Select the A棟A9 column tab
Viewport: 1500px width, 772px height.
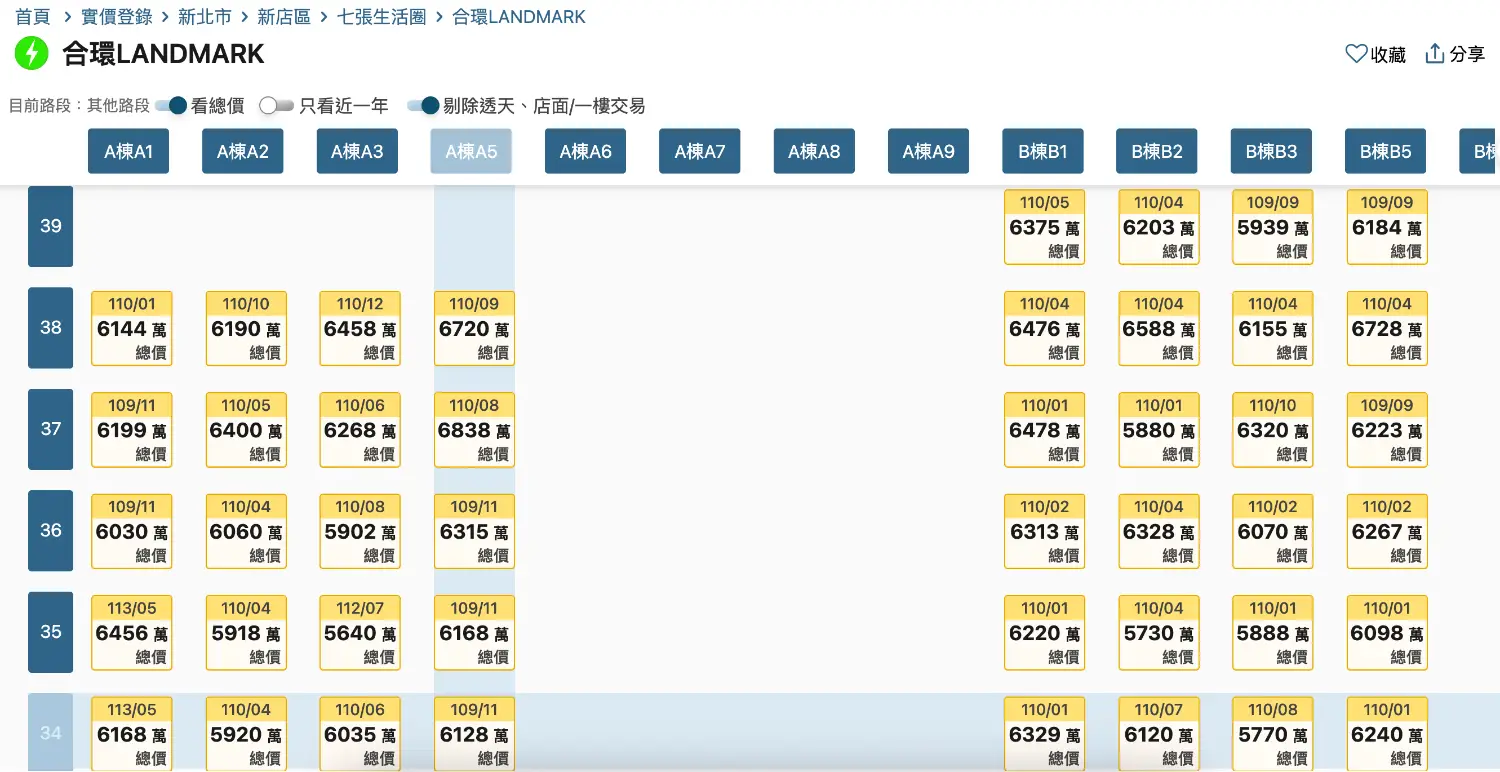pos(928,151)
